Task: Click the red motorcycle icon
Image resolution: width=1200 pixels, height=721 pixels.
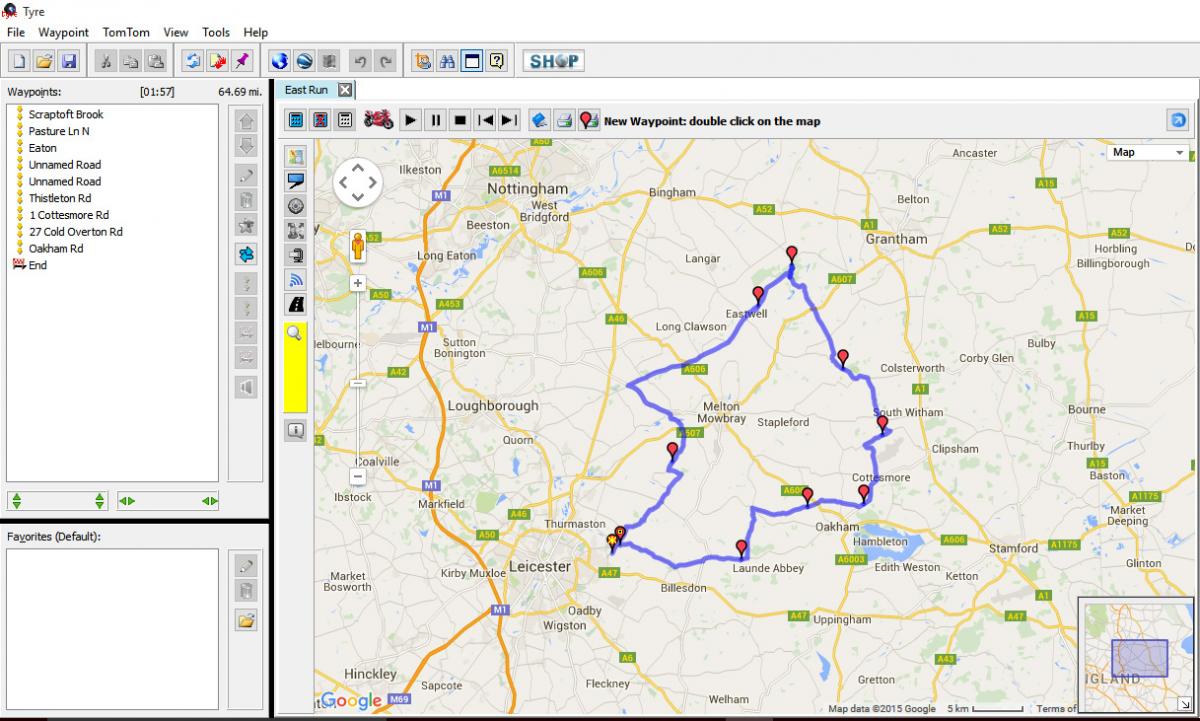Action: point(379,120)
